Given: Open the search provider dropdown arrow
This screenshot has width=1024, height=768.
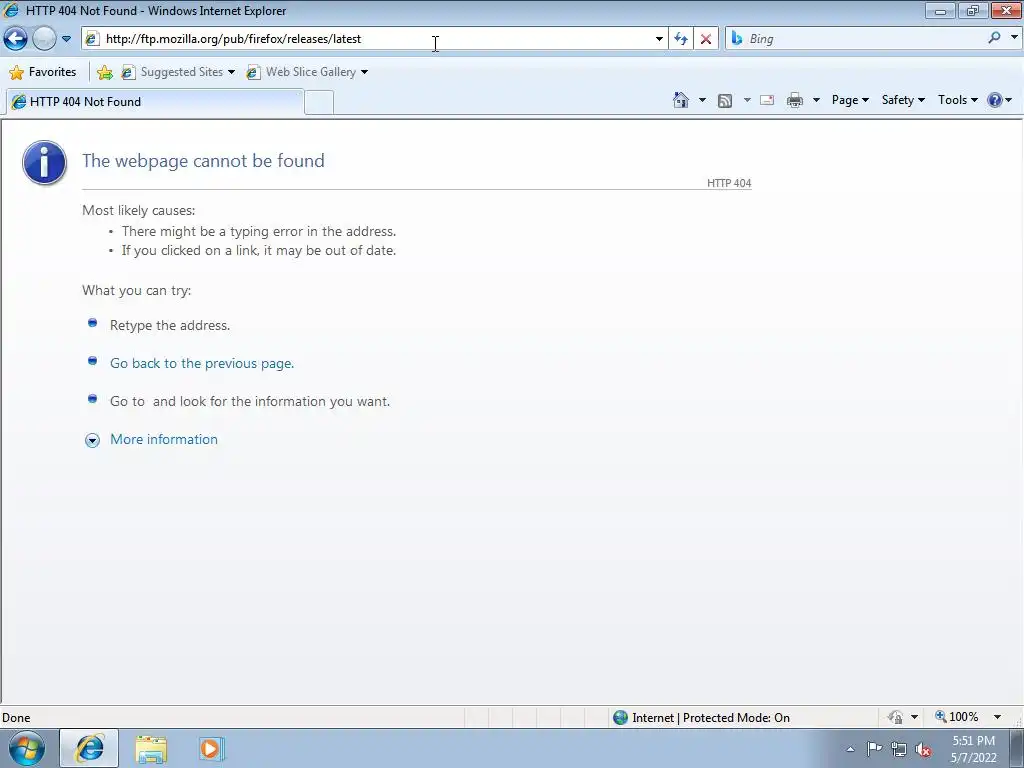Looking at the screenshot, I should coord(1014,39).
